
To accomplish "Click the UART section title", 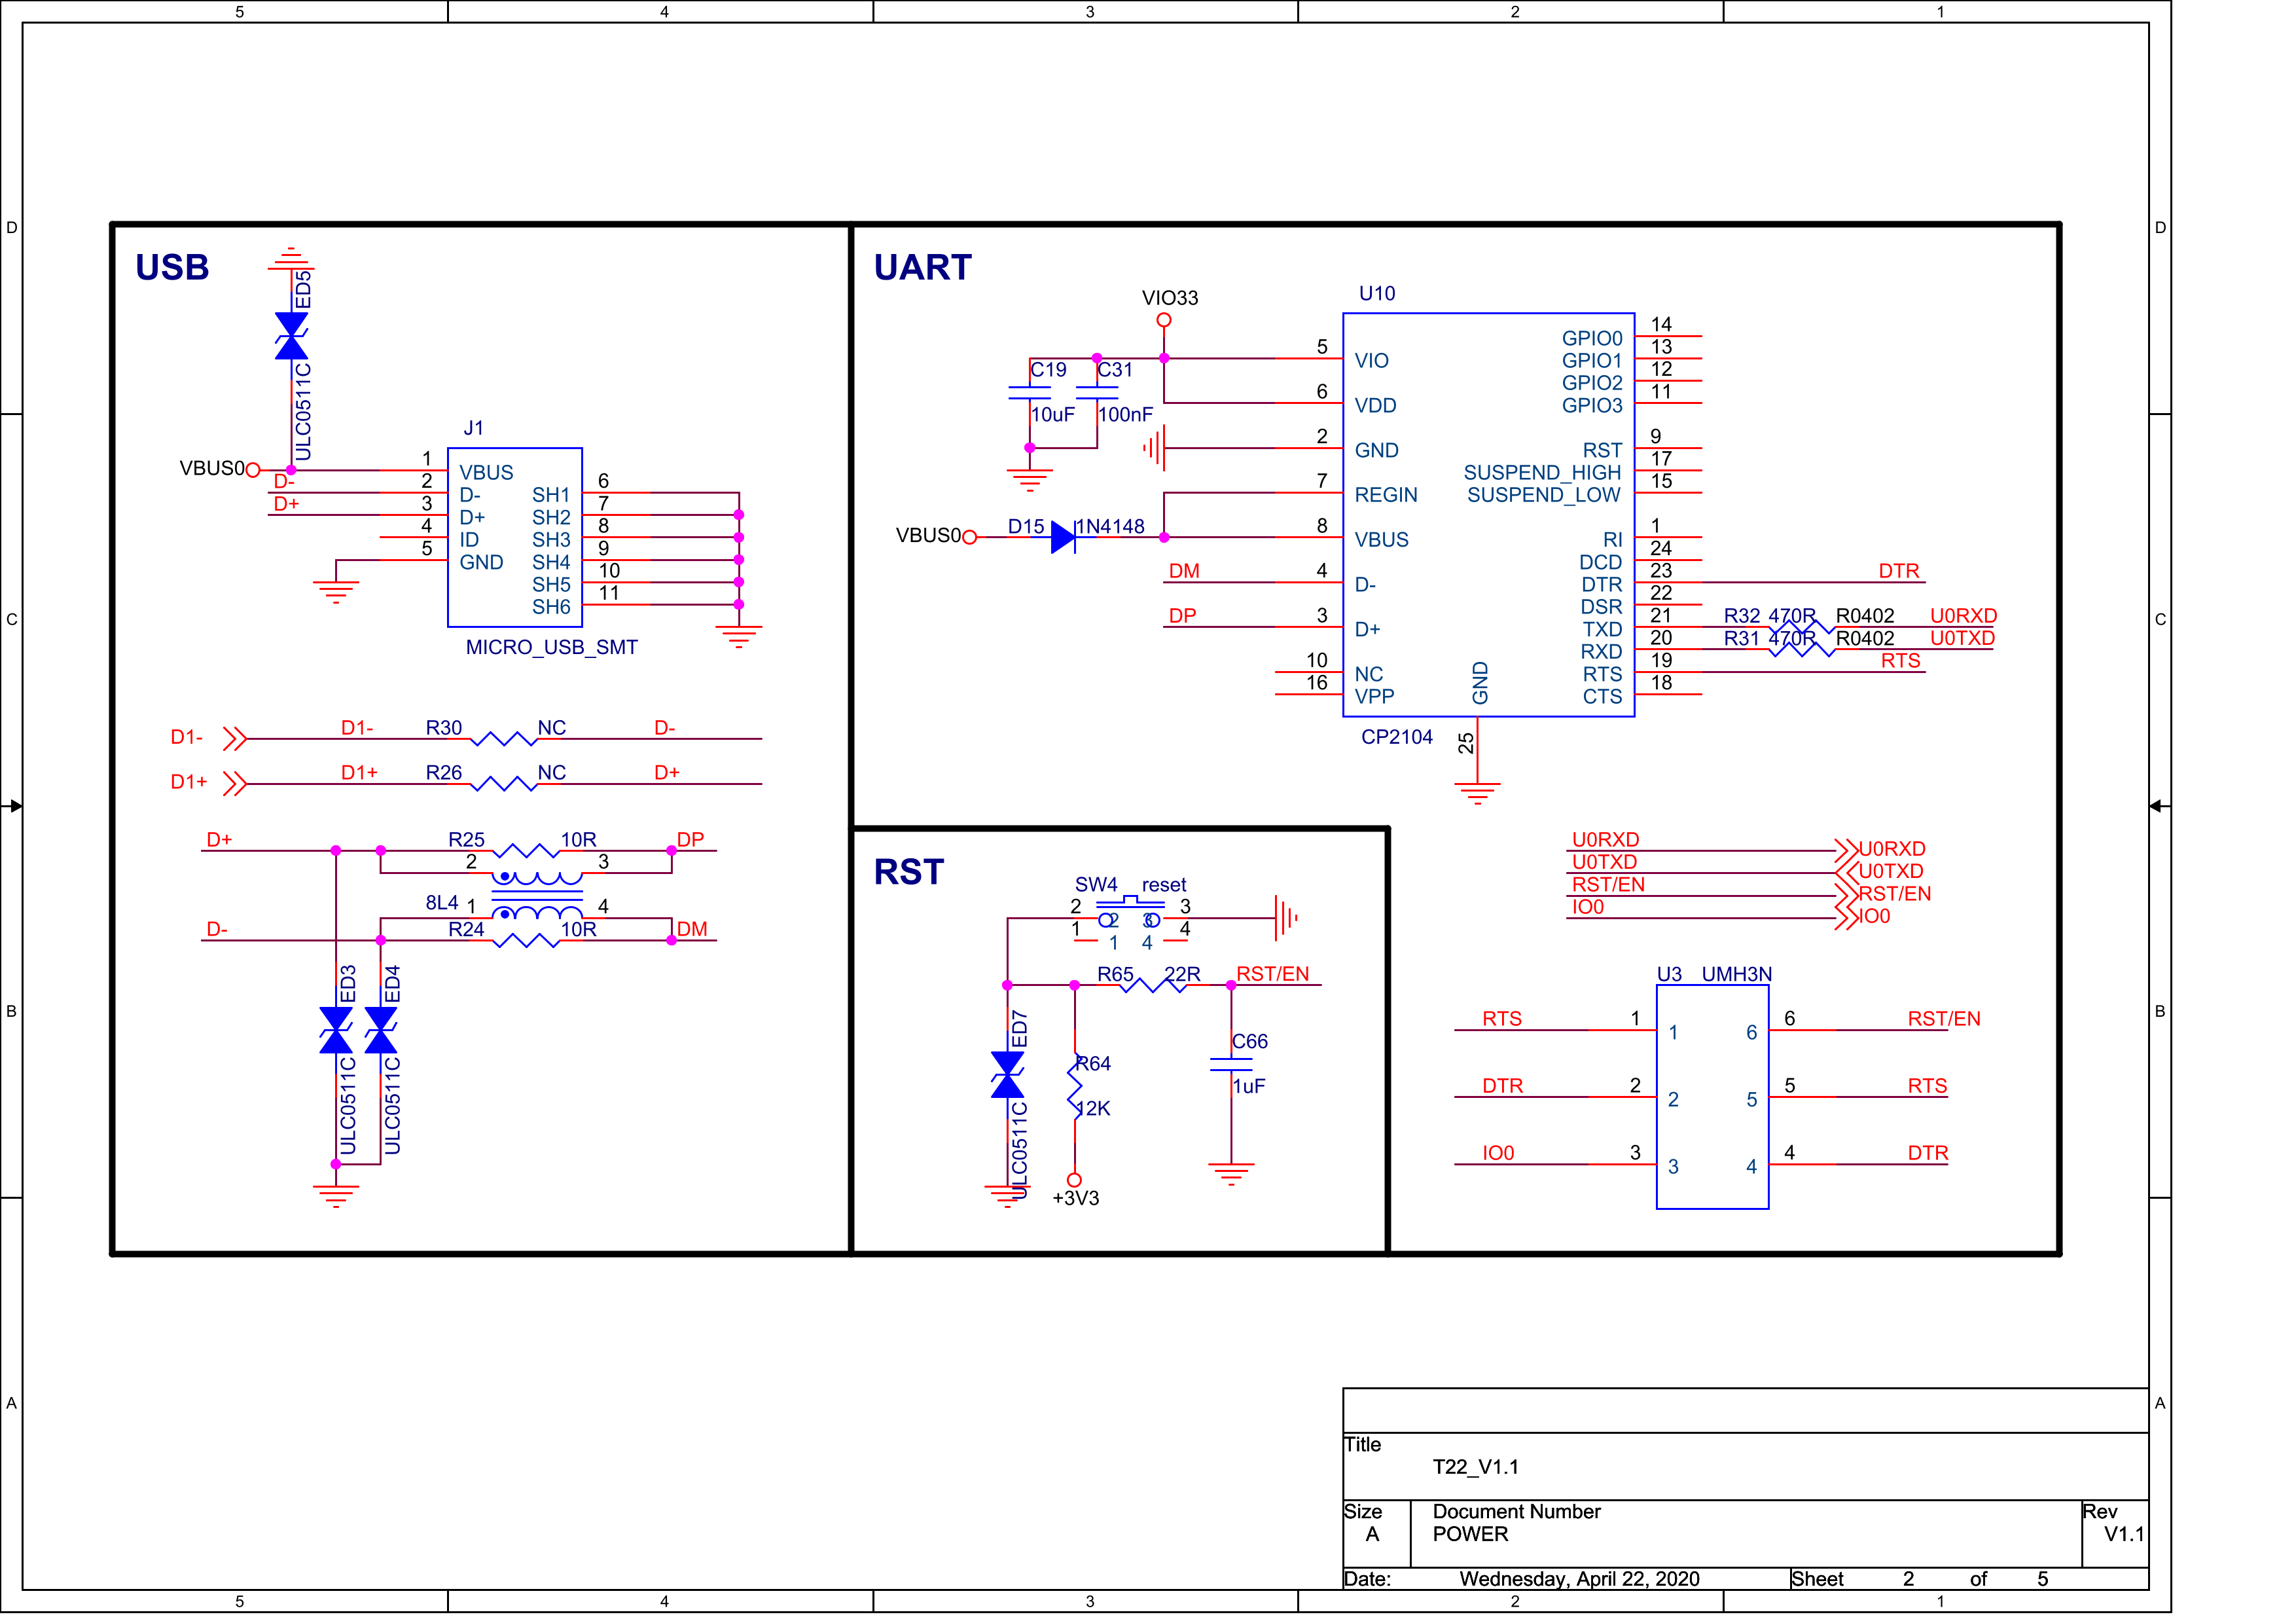I will pyautogui.click(x=922, y=267).
